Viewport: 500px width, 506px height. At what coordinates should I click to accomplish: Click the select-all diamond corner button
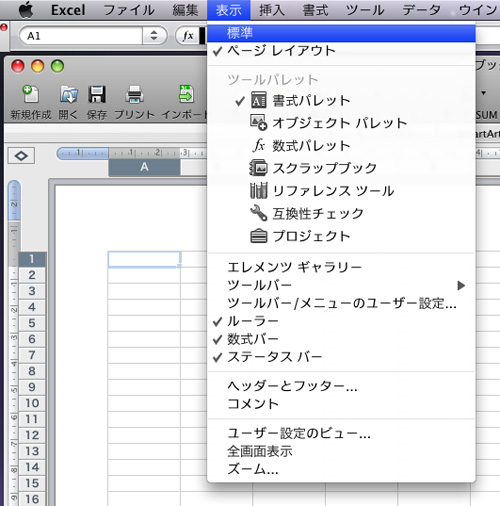click(21, 156)
